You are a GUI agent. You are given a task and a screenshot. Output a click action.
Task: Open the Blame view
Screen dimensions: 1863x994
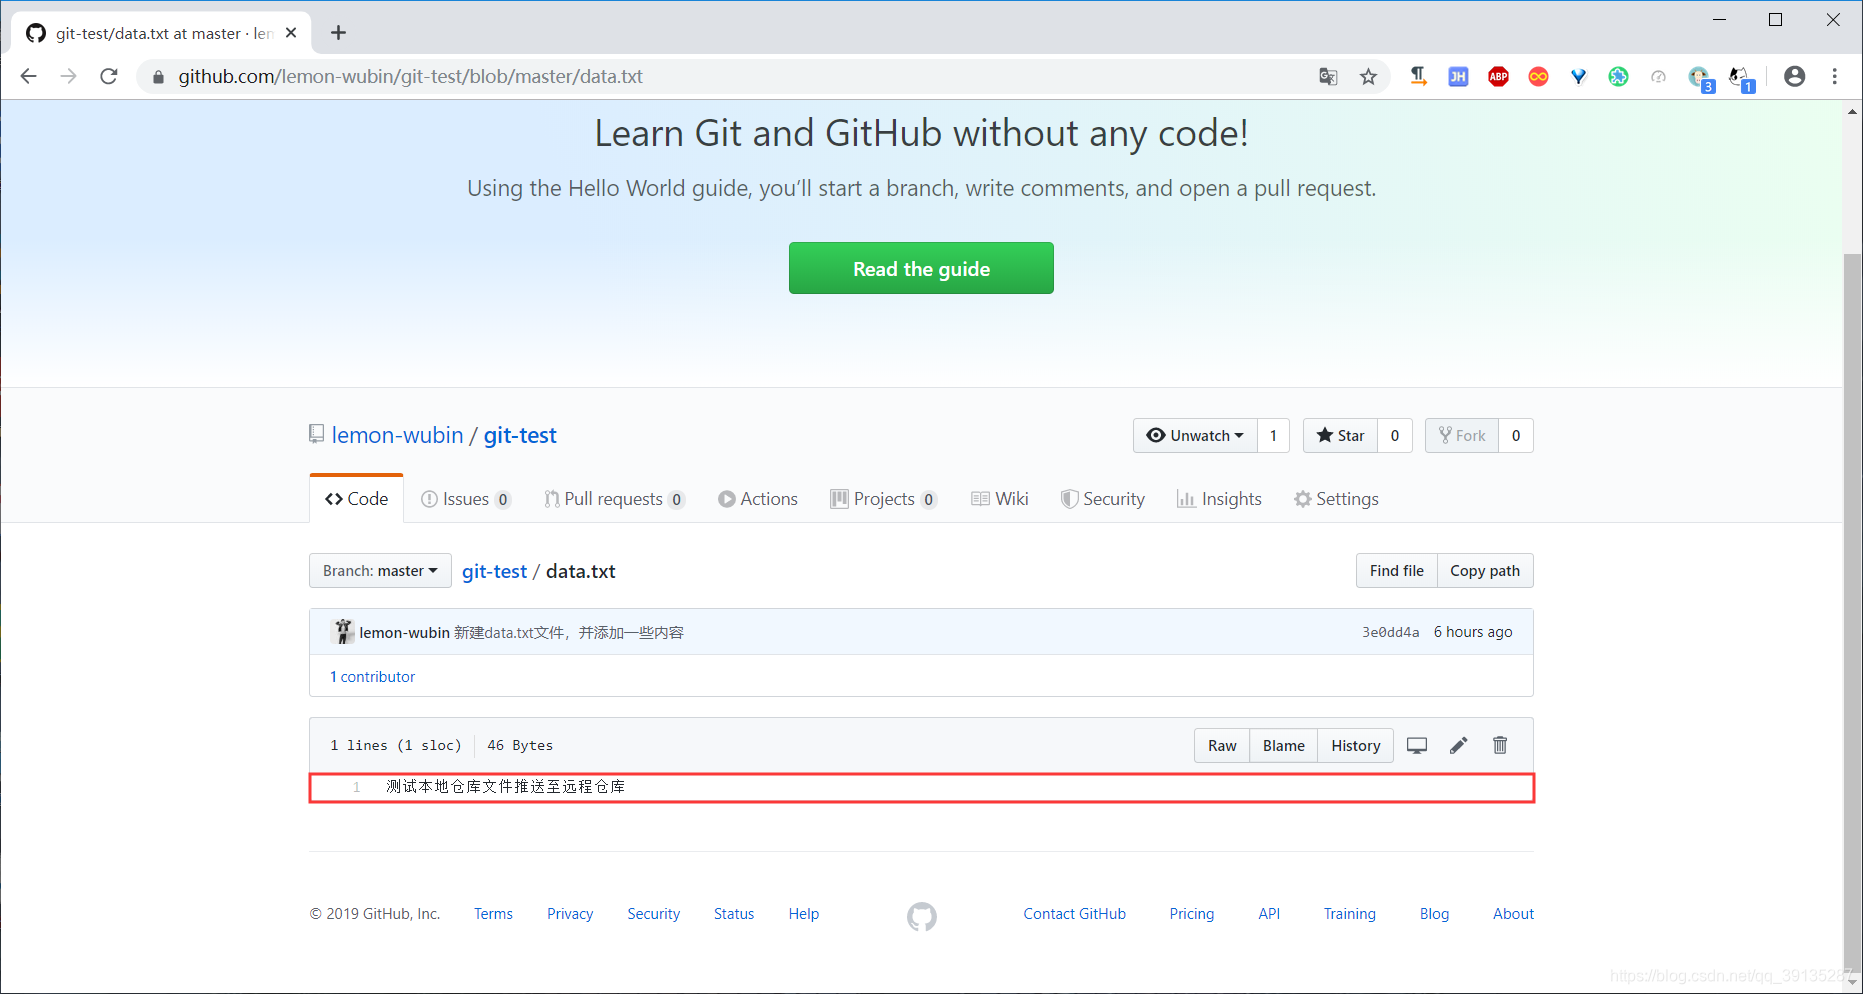1283,746
